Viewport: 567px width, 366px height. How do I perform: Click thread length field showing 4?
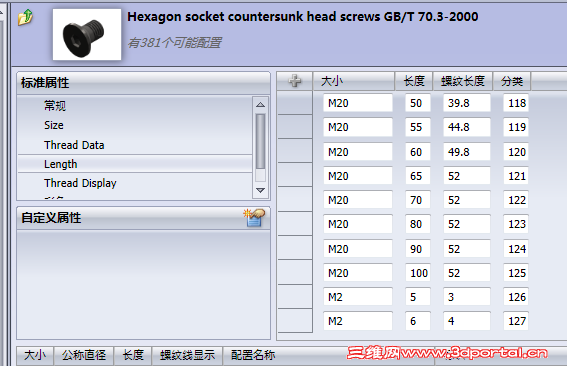coord(467,321)
